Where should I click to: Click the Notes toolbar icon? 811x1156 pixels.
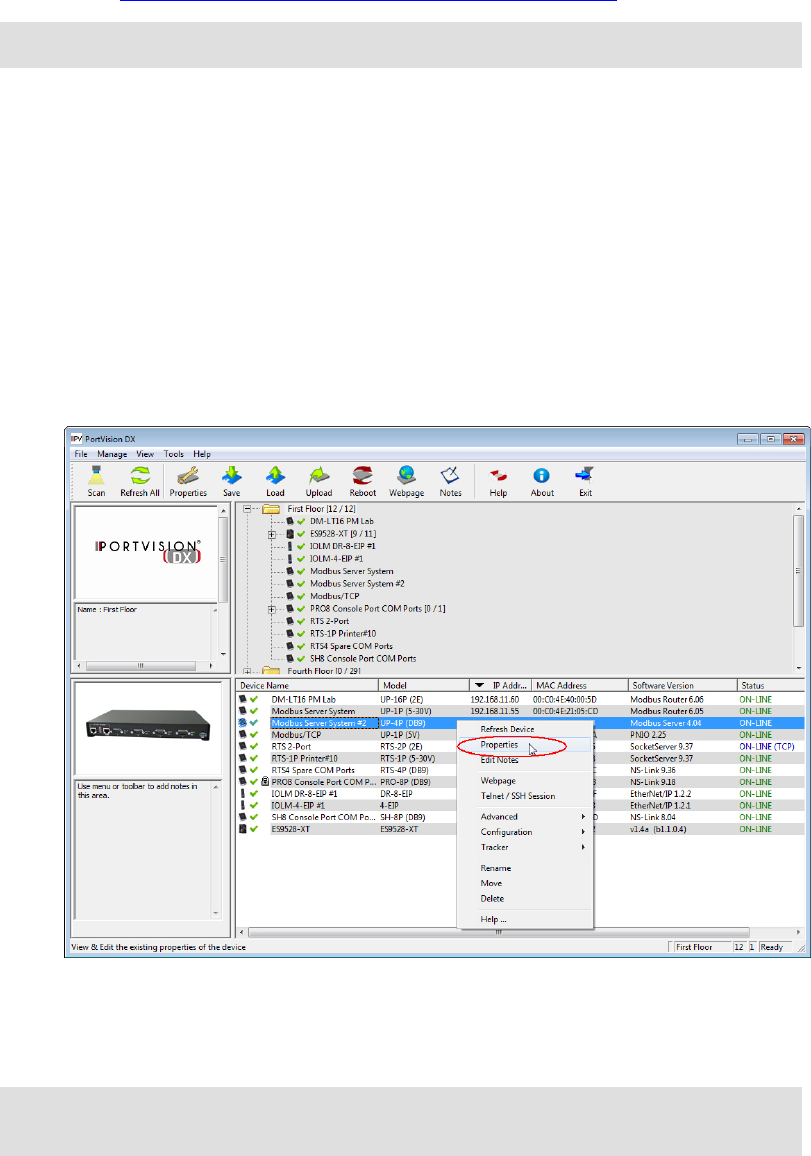450,482
